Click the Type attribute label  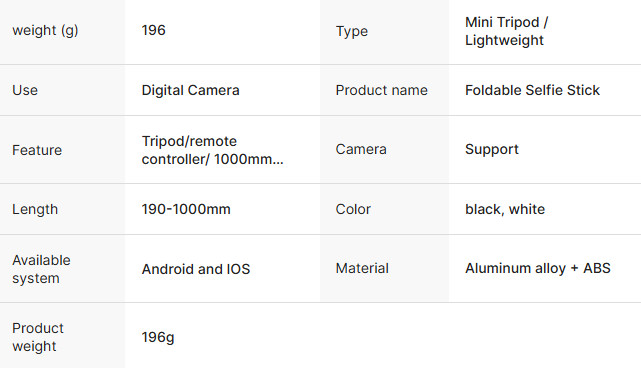point(352,31)
